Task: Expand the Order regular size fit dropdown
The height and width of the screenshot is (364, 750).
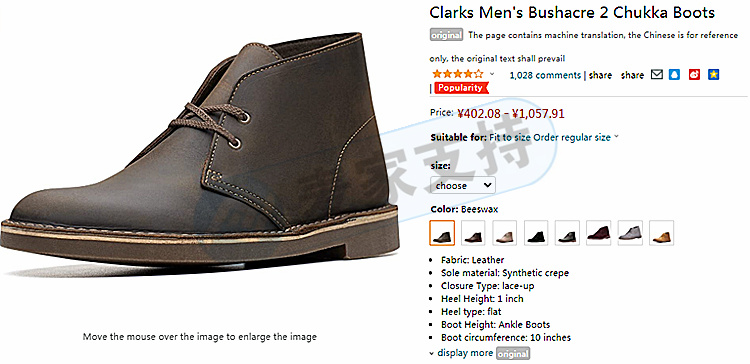Action: coord(576,137)
